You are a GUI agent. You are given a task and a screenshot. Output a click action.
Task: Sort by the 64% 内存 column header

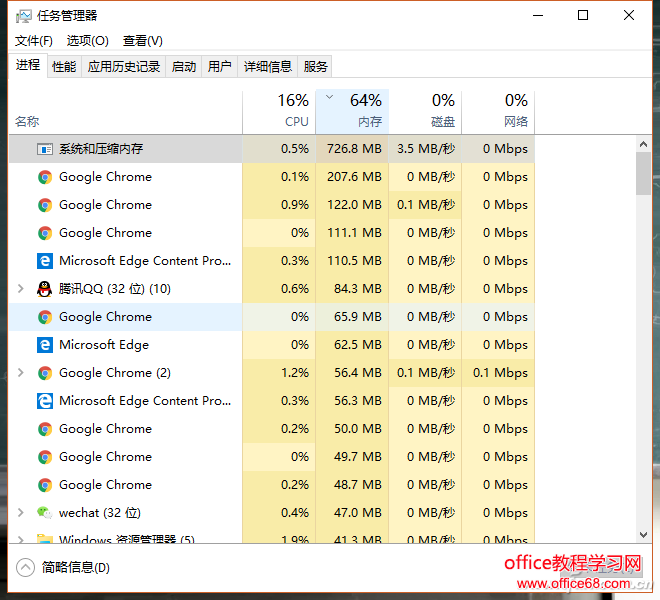(352, 112)
